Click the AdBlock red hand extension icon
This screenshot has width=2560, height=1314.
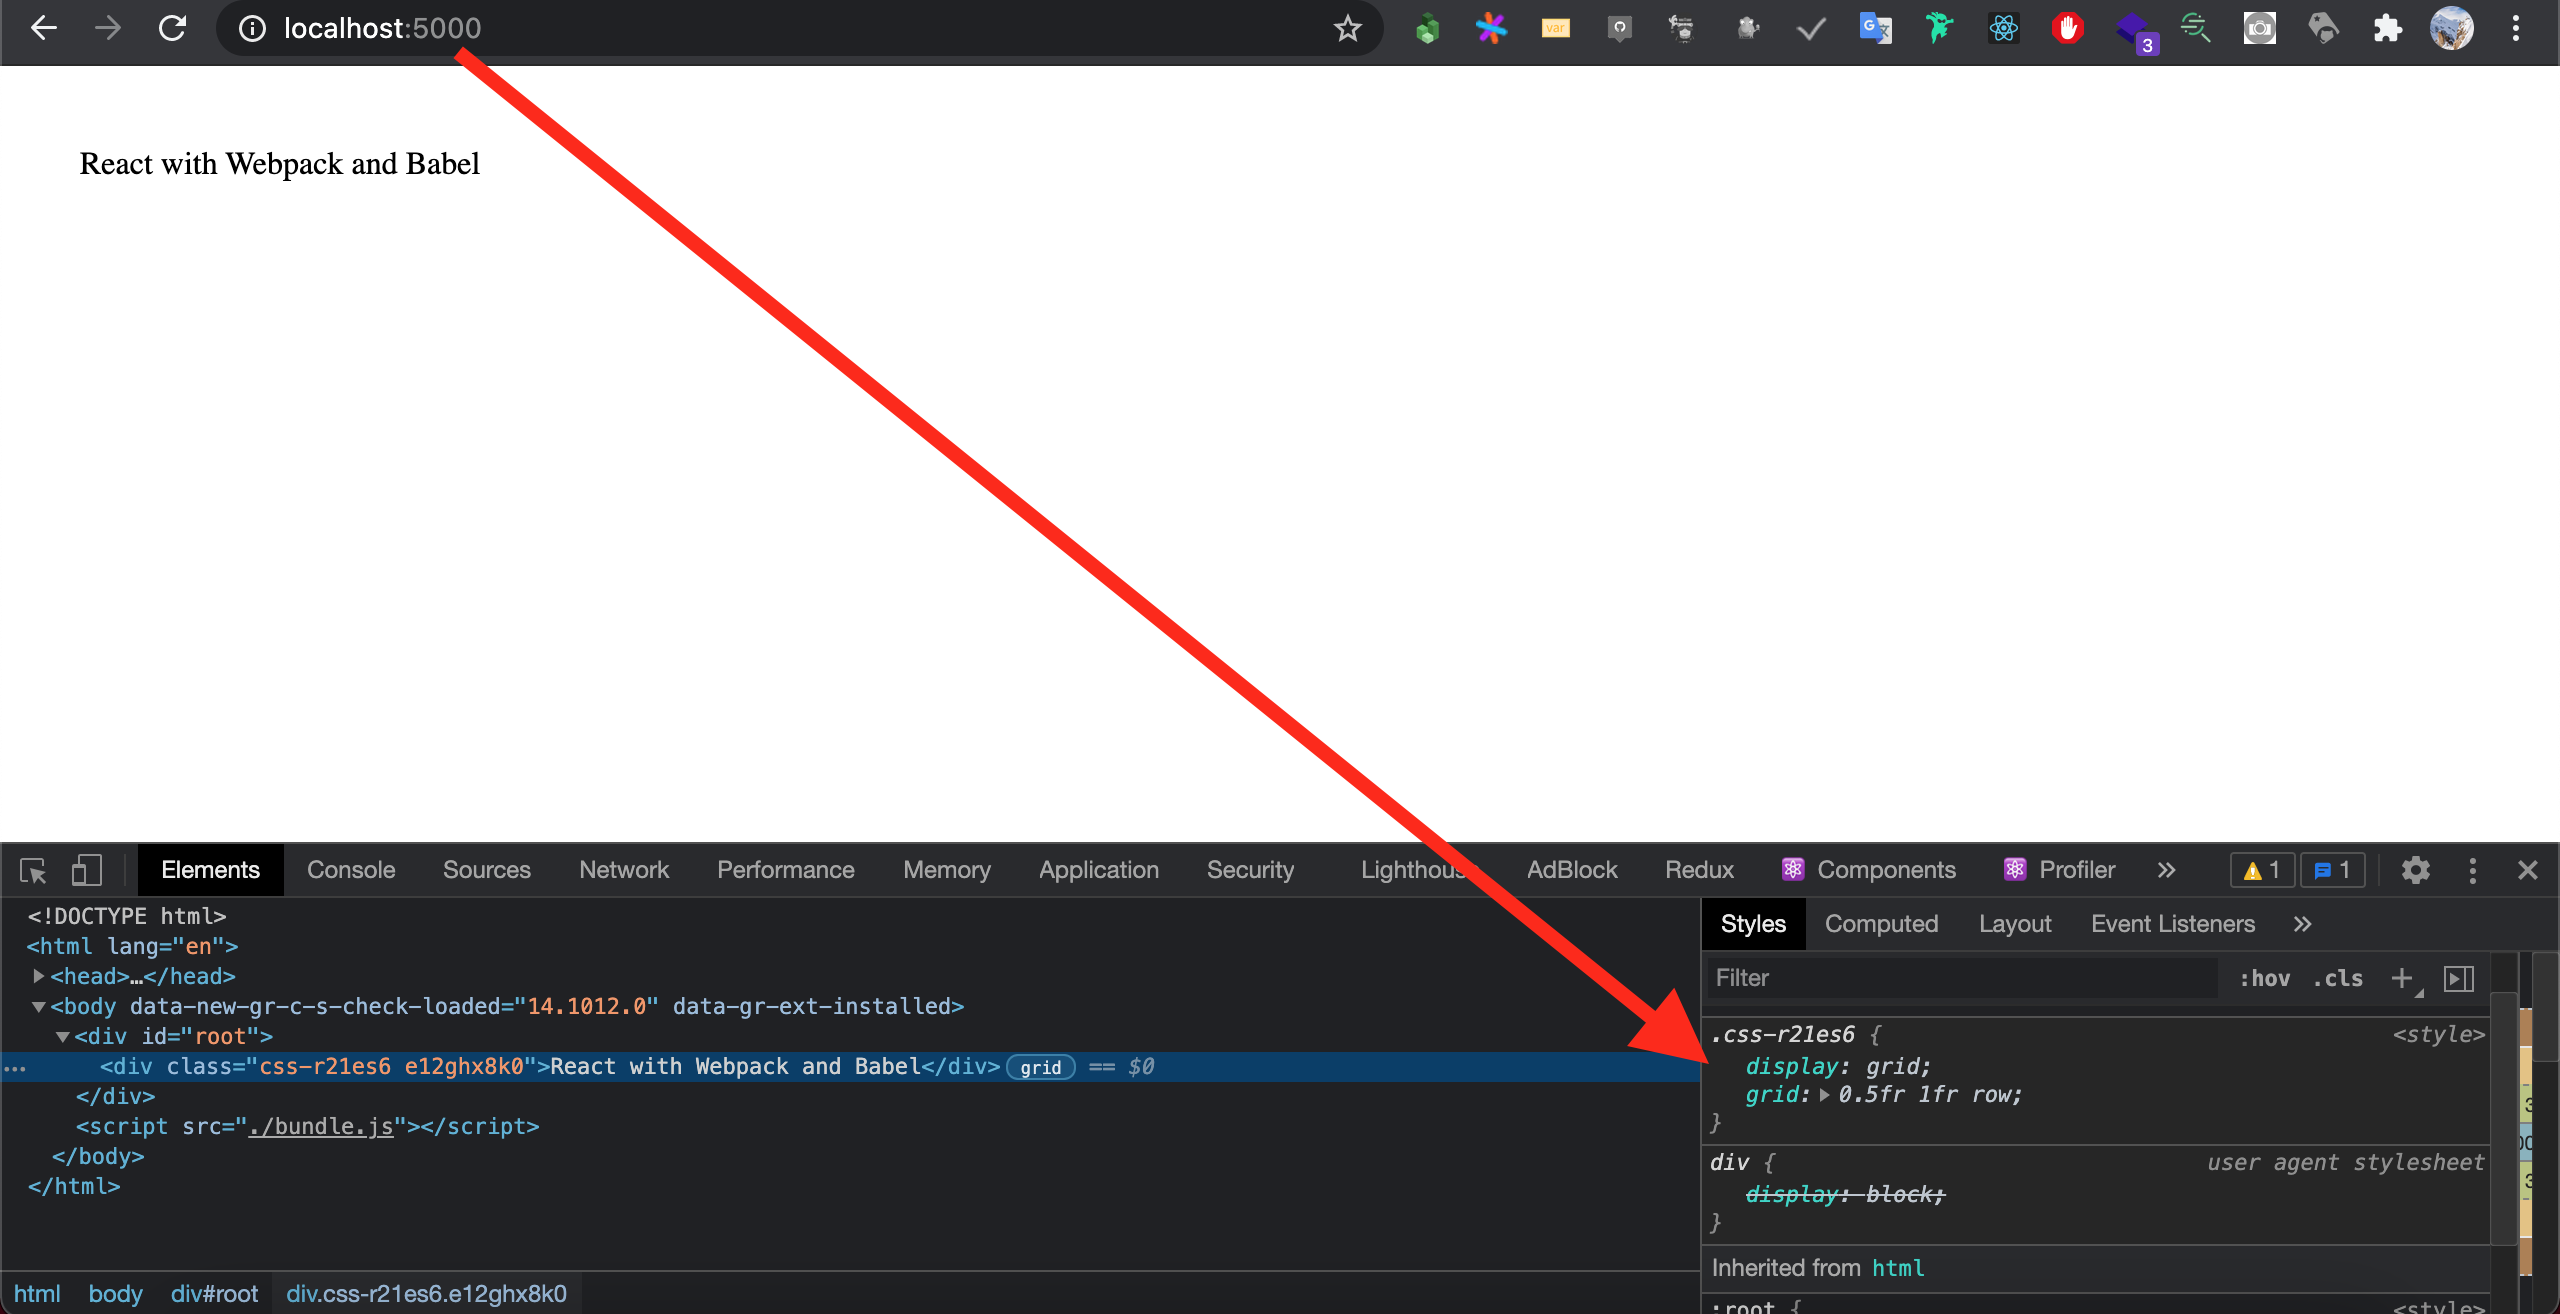pyautogui.click(x=2068, y=28)
